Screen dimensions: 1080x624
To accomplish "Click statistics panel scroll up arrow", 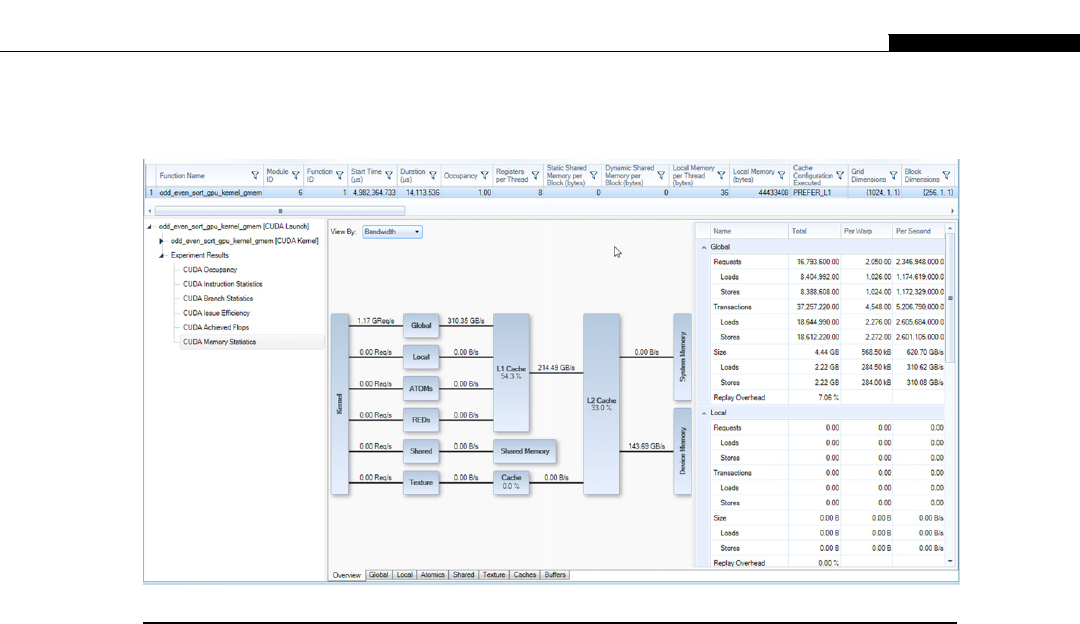I will tap(950, 228).
